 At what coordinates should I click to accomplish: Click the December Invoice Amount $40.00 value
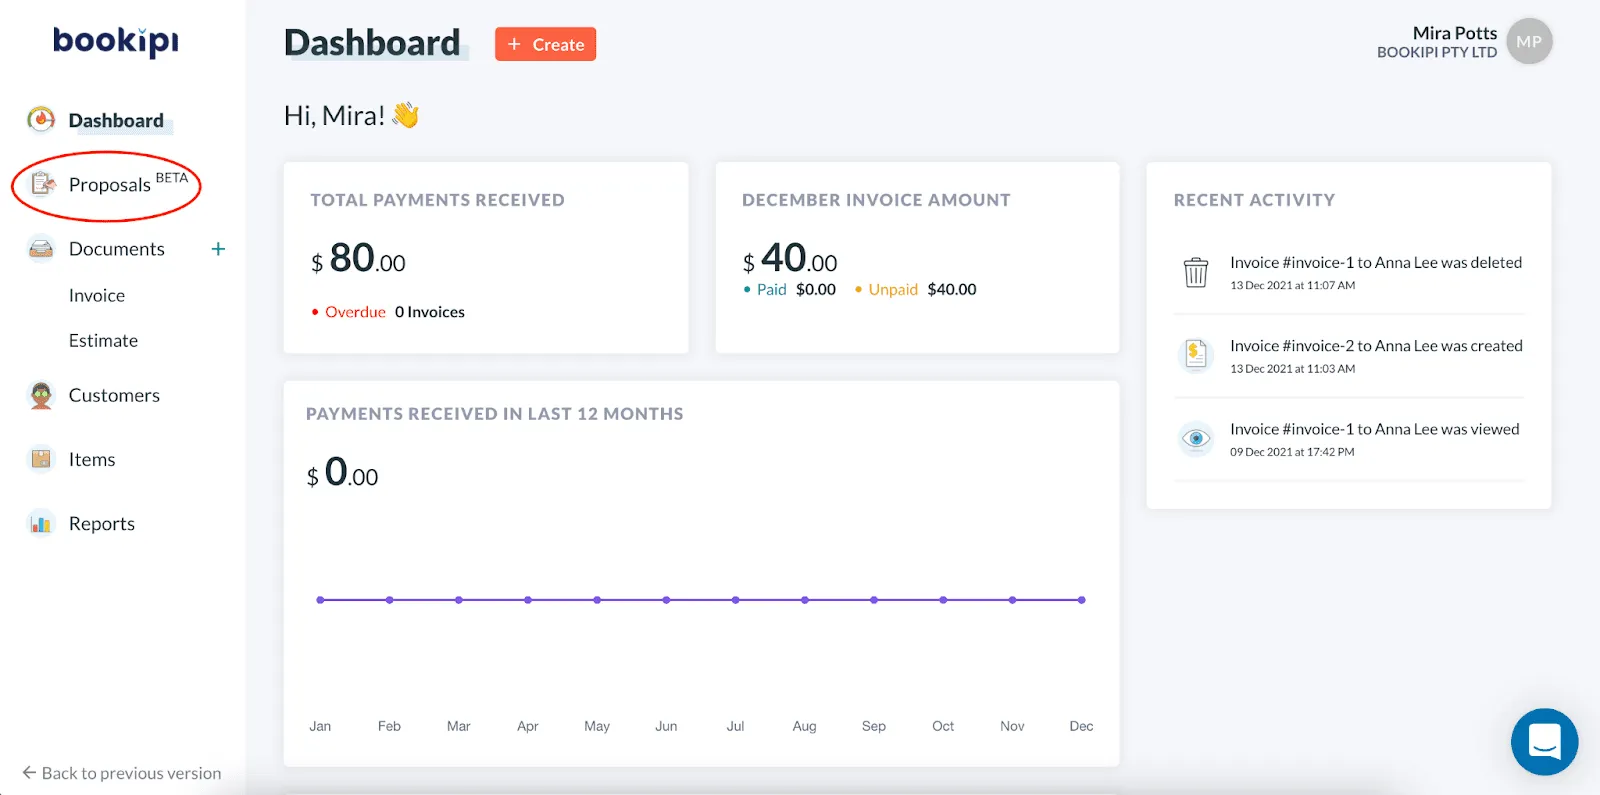[790, 259]
